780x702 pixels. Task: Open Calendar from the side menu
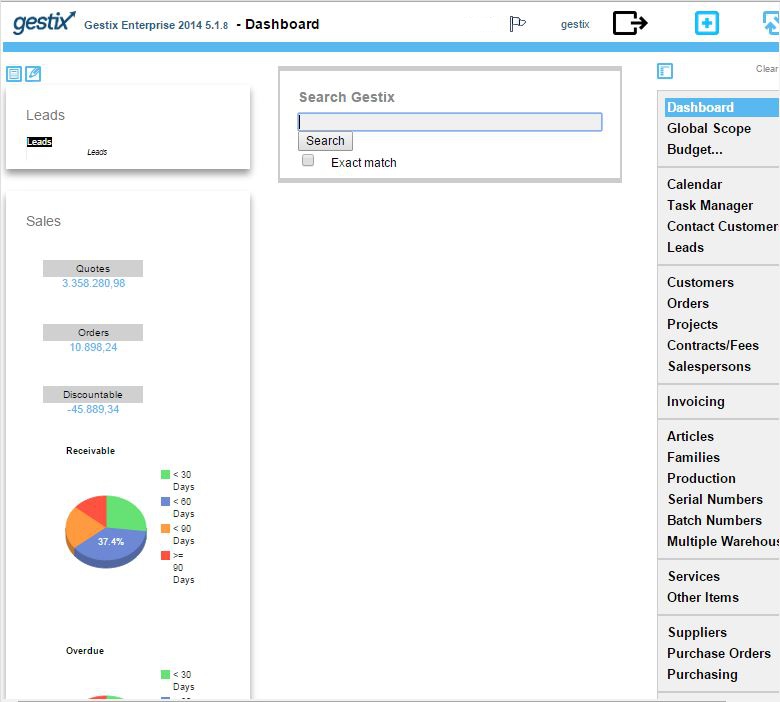(694, 184)
